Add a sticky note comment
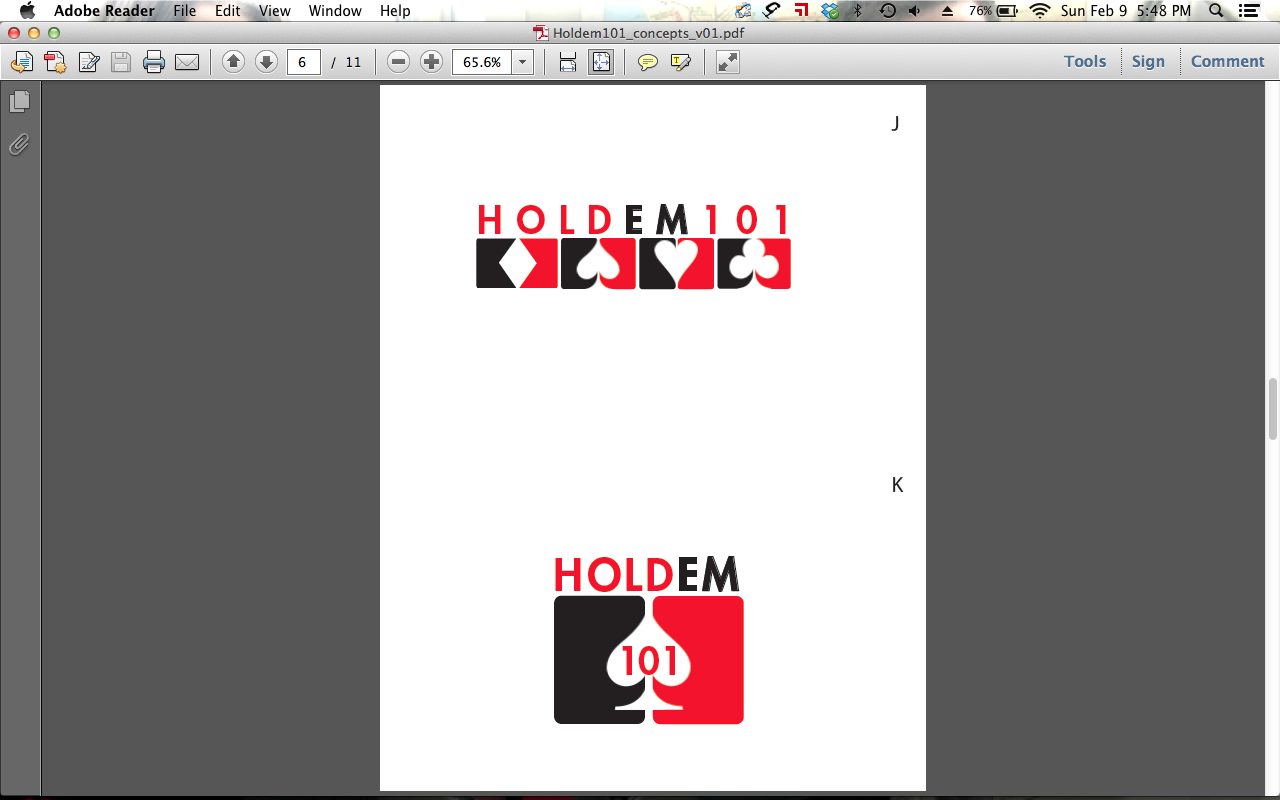 click(648, 62)
